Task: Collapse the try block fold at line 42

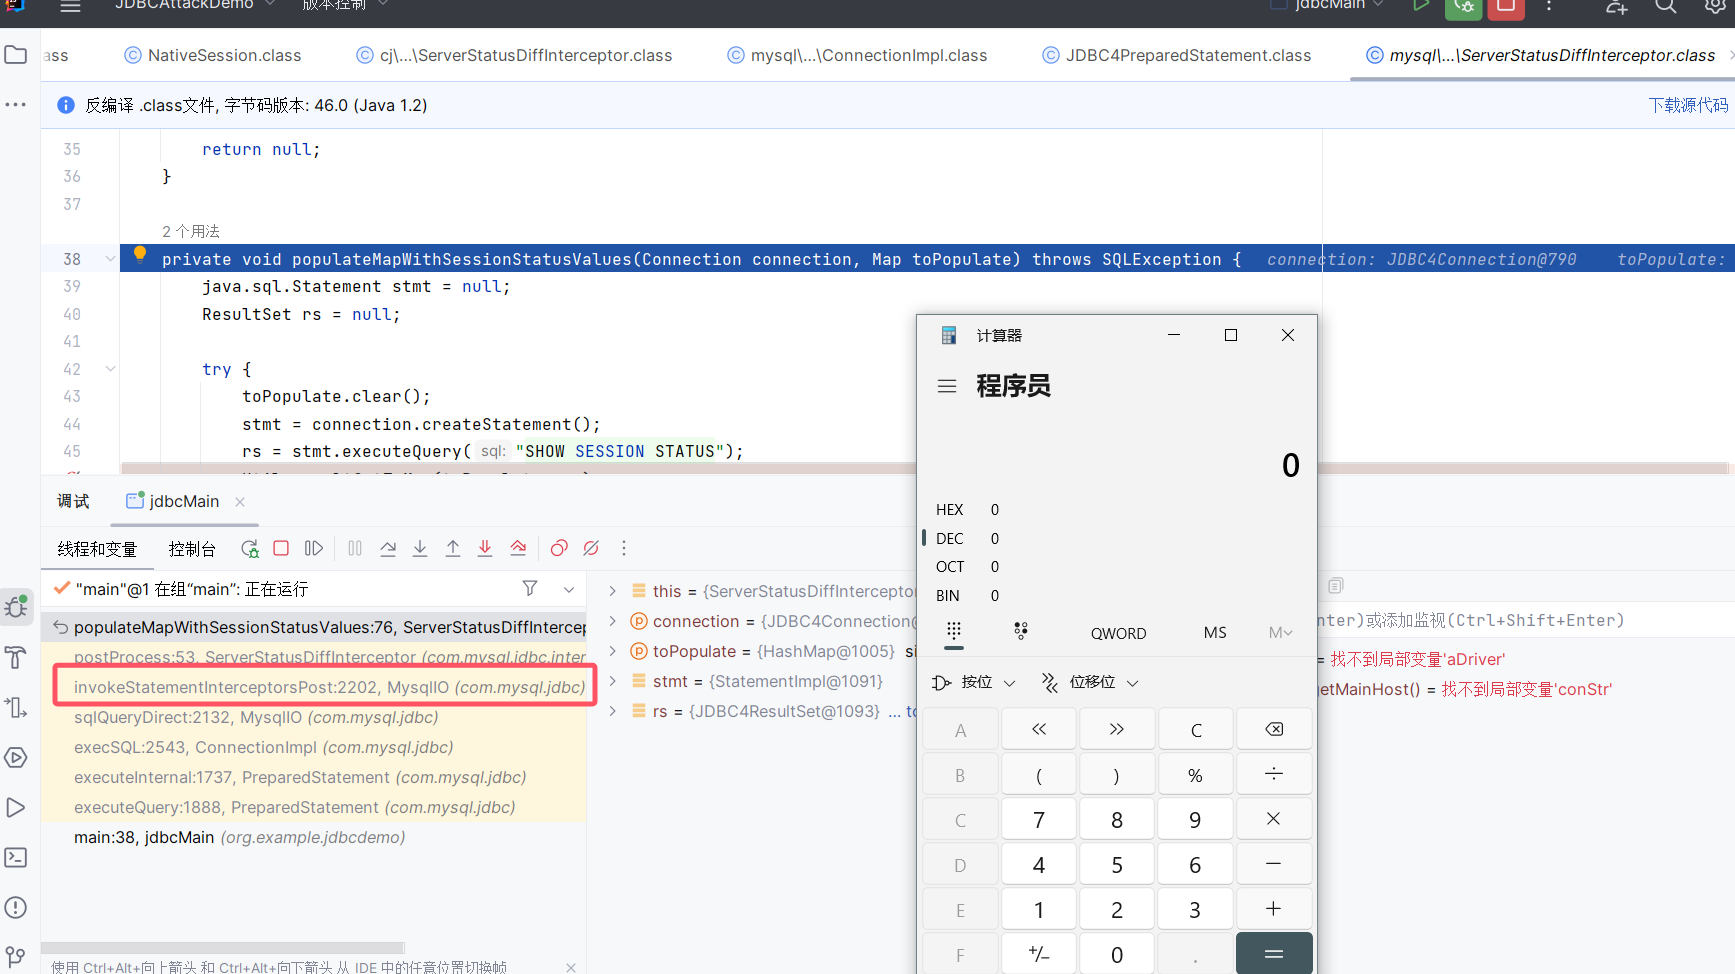Action: click(110, 369)
